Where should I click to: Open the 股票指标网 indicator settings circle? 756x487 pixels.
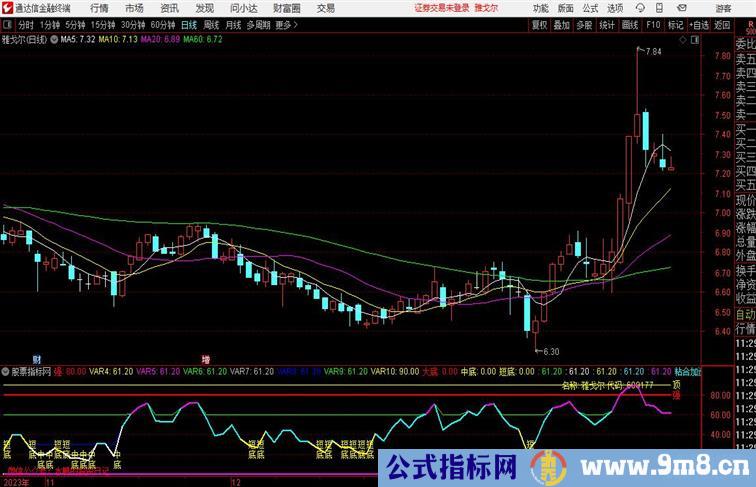[x=6, y=371]
